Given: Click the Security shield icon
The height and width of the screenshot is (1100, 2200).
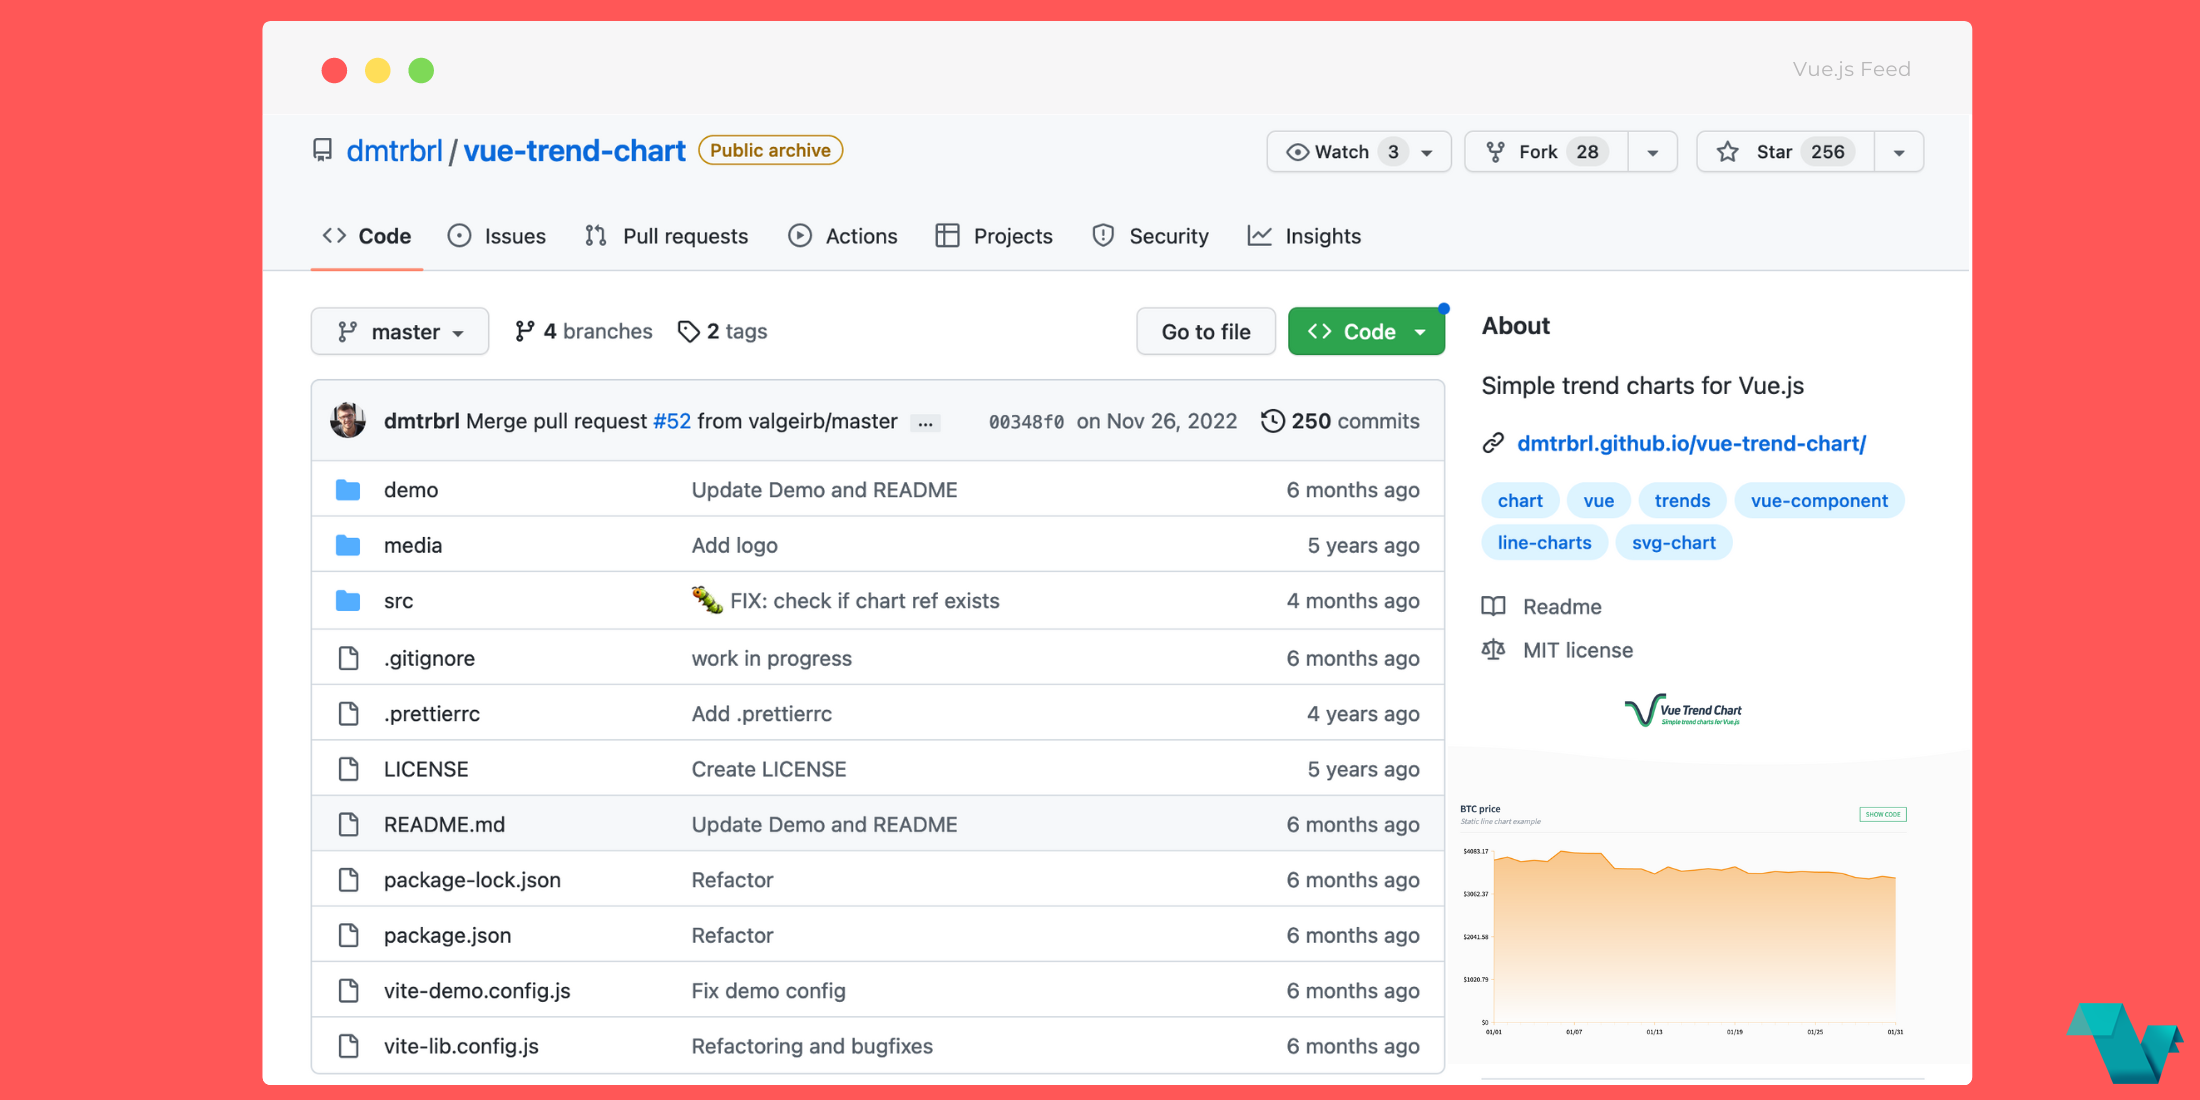Looking at the screenshot, I should [x=1102, y=236].
